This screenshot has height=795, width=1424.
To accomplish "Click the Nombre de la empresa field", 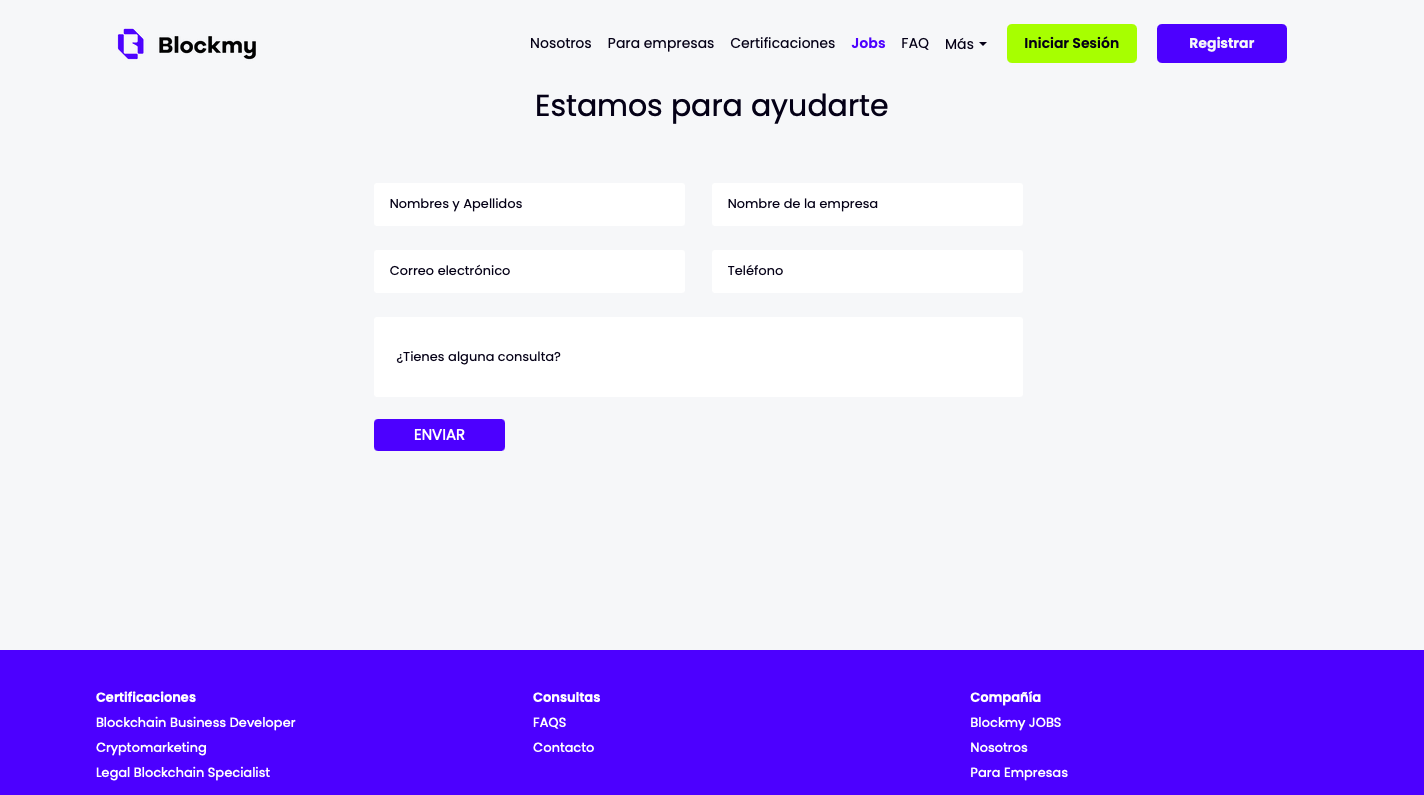I will pyautogui.click(x=866, y=204).
